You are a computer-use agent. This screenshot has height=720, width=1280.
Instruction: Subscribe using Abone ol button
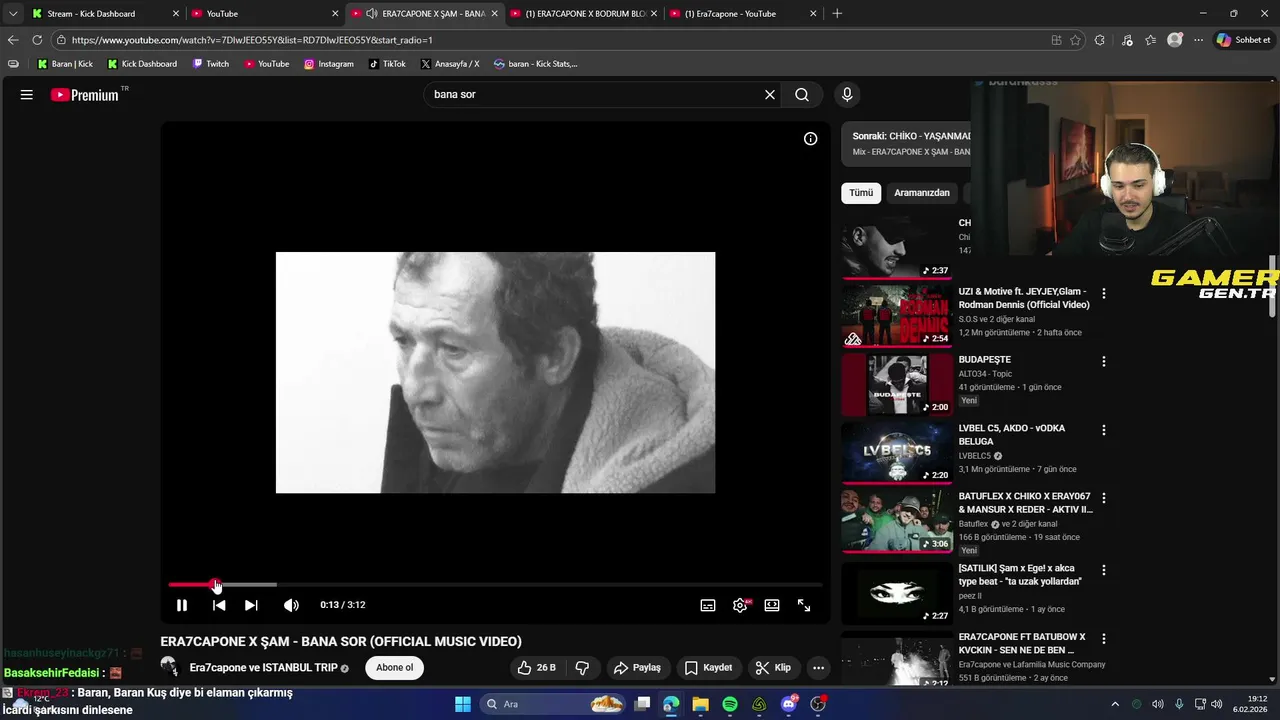pyautogui.click(x=394, y=668)
